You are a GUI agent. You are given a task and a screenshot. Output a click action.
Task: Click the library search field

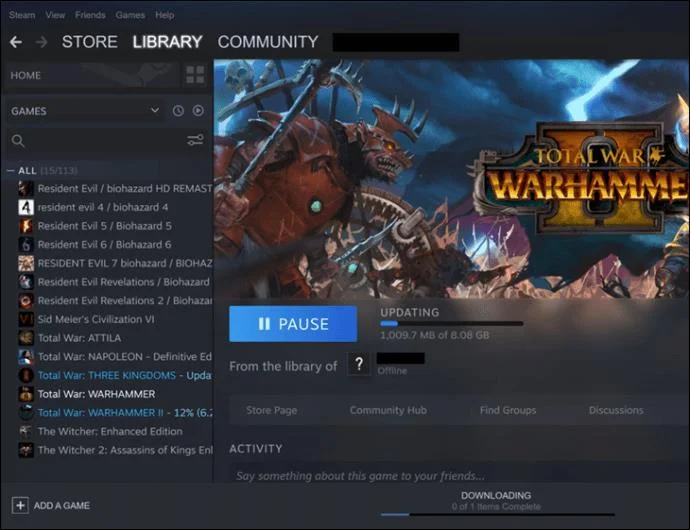(105, 141)
